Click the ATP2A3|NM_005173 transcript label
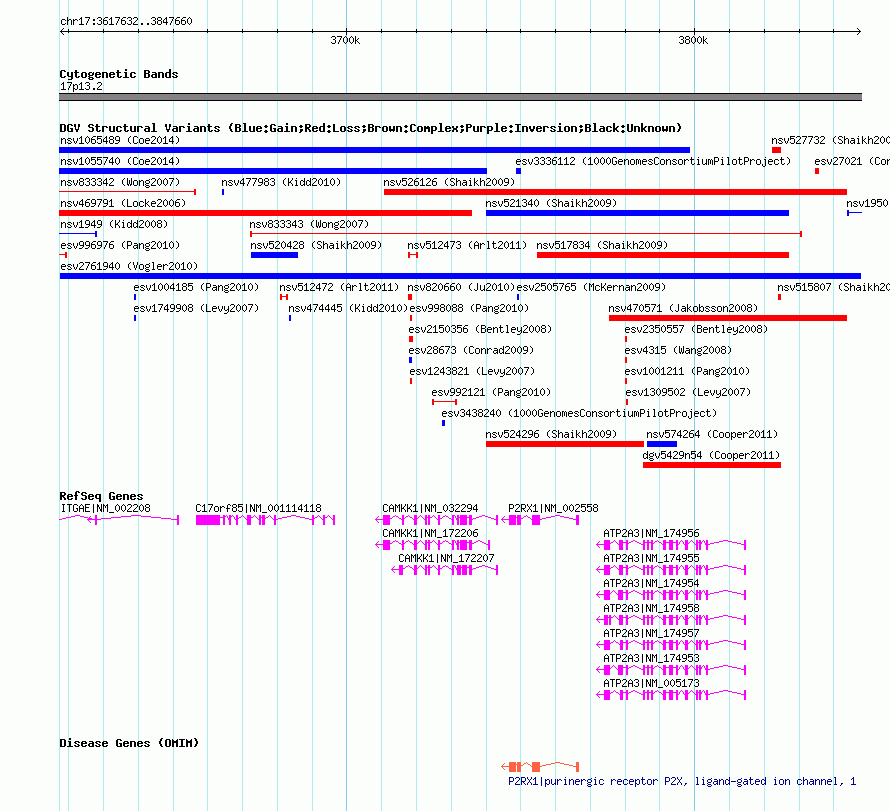Image resolution: width=890 pixels, height=811 pixels. click(651, 683)
